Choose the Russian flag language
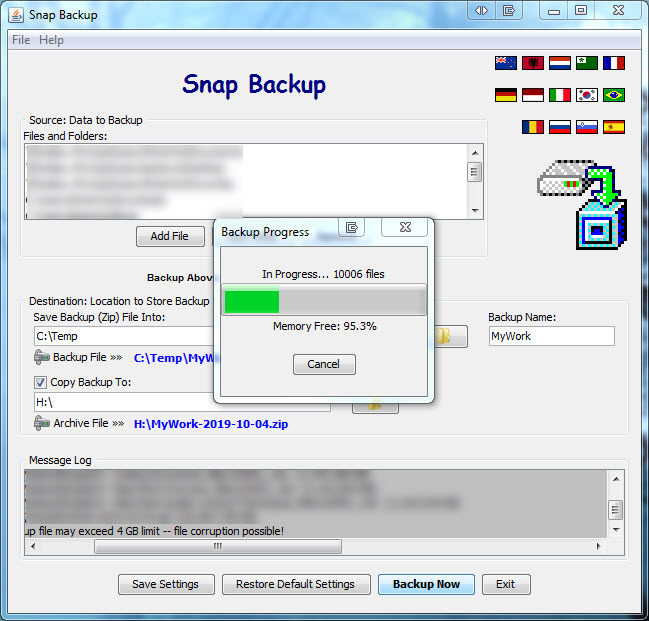649x621 pixels. point(560,127)
